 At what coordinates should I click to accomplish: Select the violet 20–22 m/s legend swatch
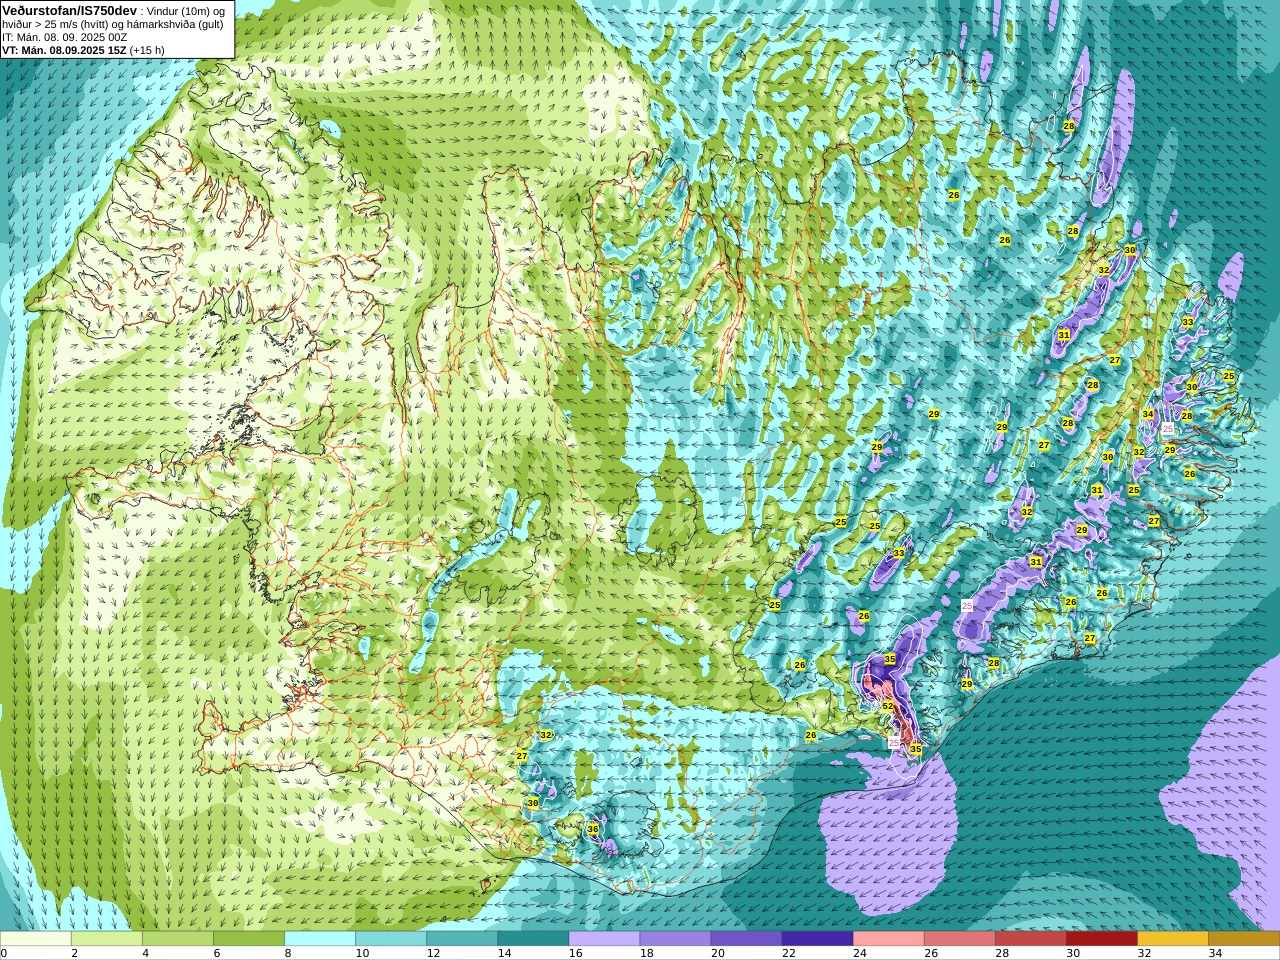[746, 939]
